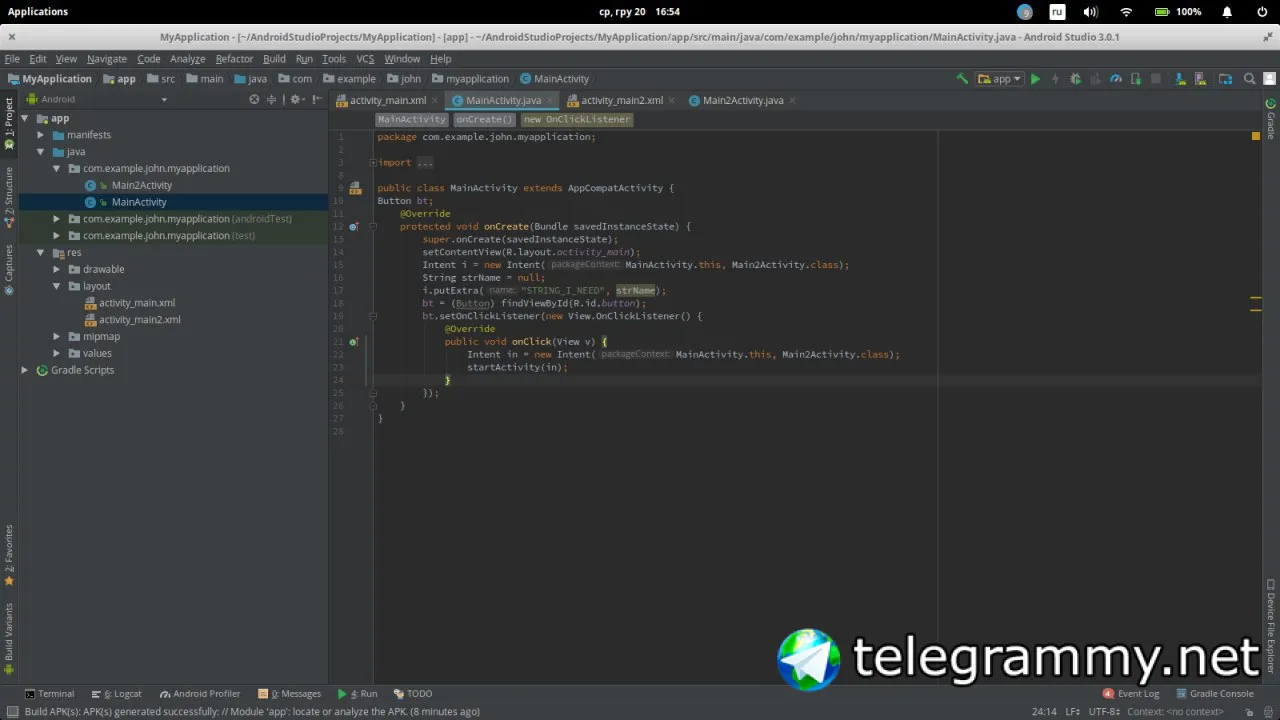Screen dimensions: 1280x720
Task: Click the sound volume icon in system tray
Action: point(1090,12)
